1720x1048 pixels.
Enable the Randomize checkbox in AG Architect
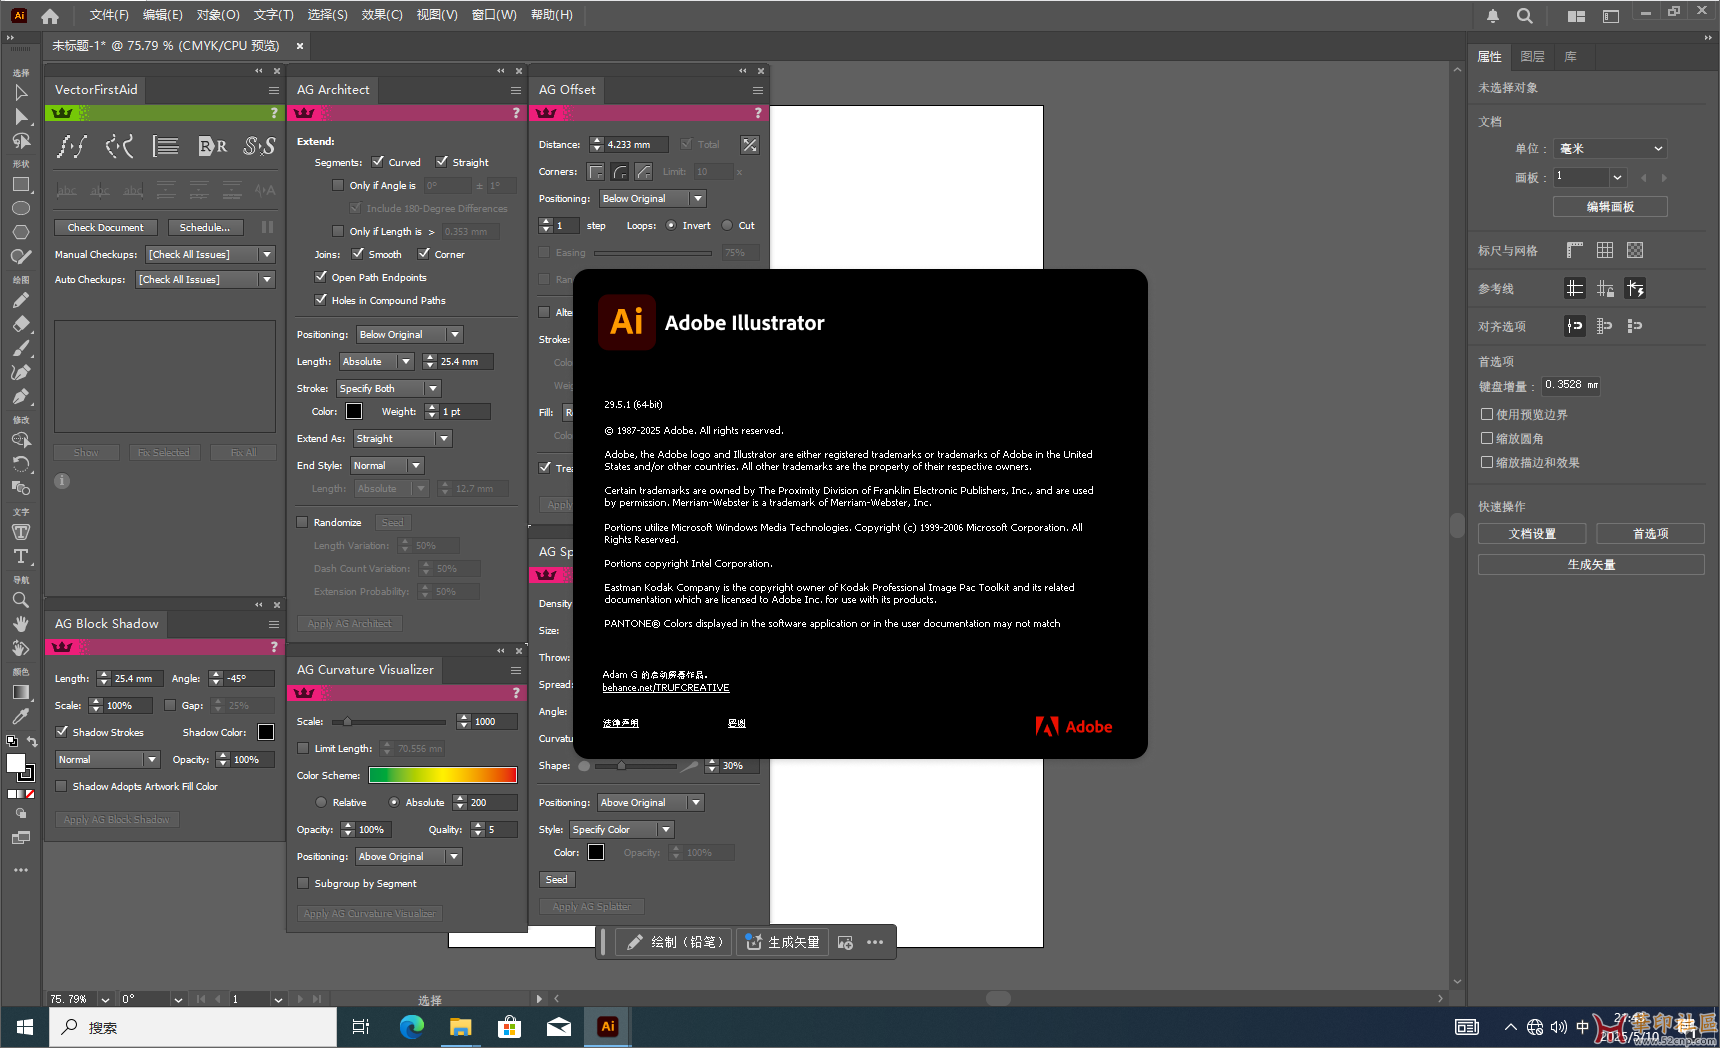302,522
